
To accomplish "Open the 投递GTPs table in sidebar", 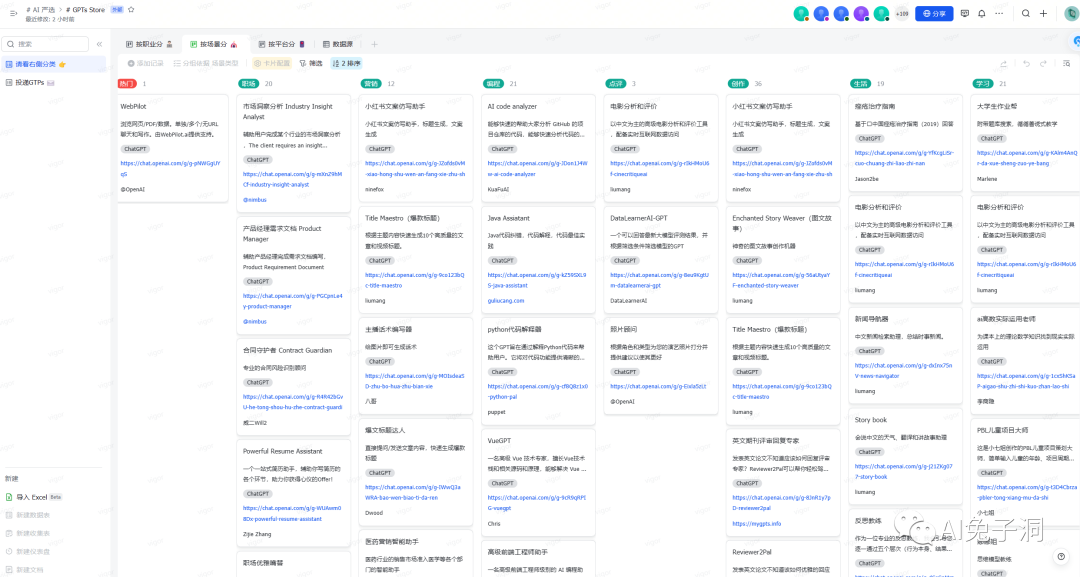I will (53, 83).
